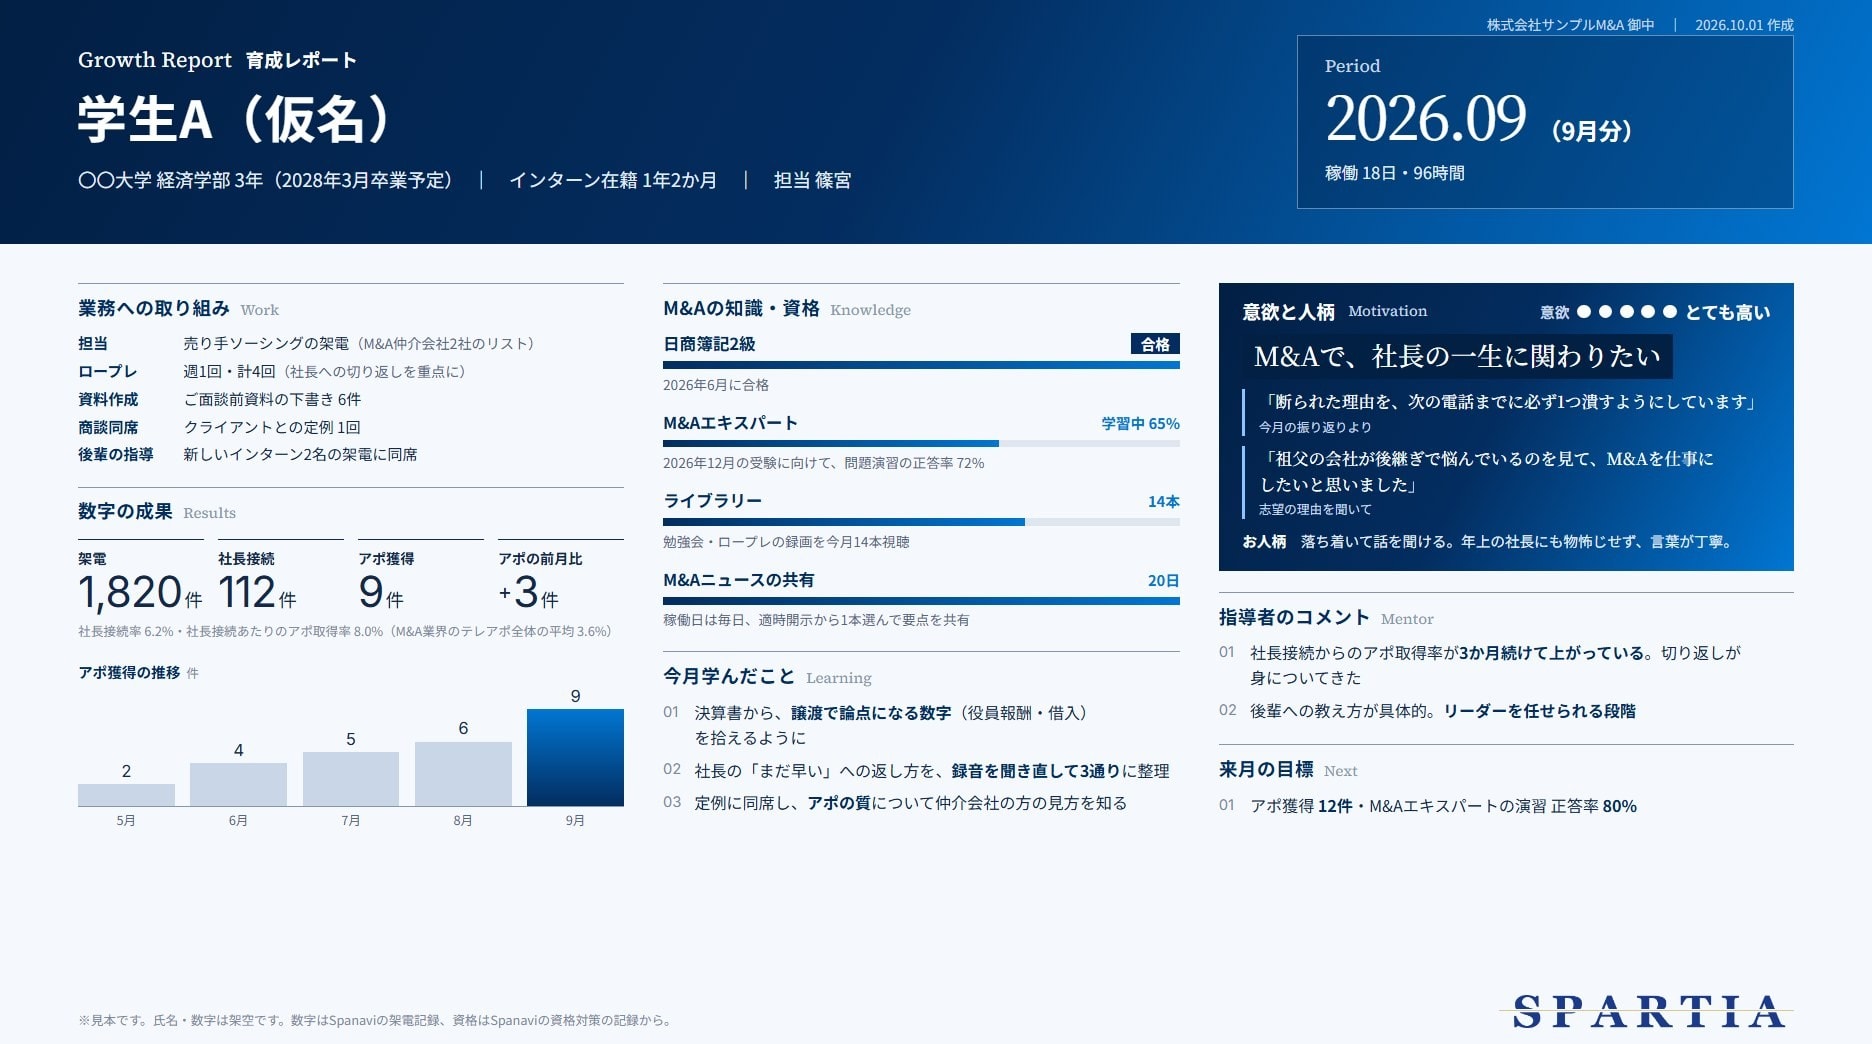Click the リーダーを任せられる段階 comment
1872x1044 pixels.
1540,711
